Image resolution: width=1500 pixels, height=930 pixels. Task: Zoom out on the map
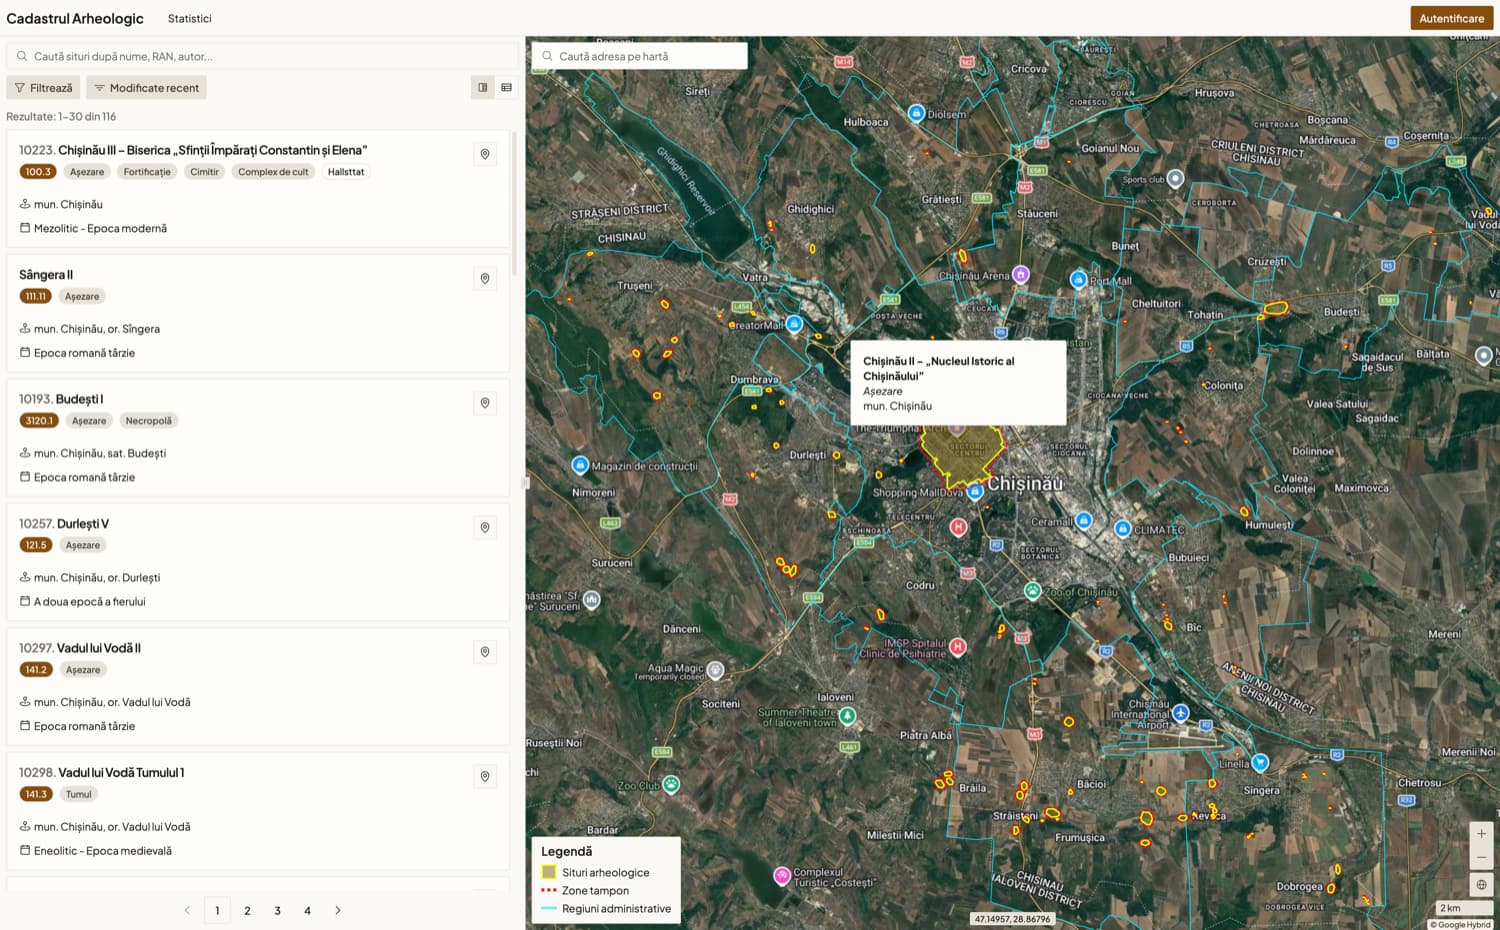pyautogui.click(x=1481, y=857)
